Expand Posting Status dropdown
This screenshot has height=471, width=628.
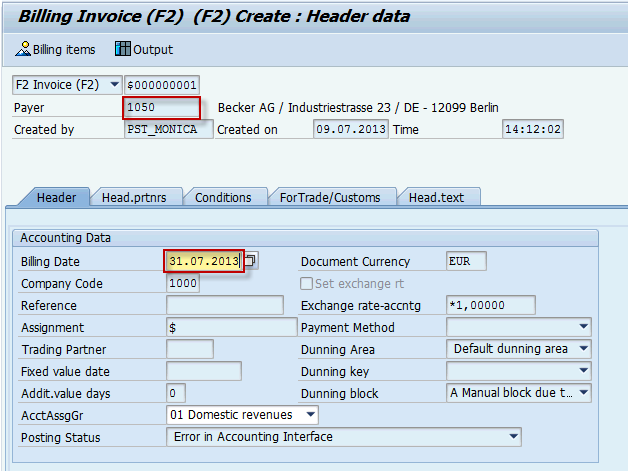coord(513,437)
